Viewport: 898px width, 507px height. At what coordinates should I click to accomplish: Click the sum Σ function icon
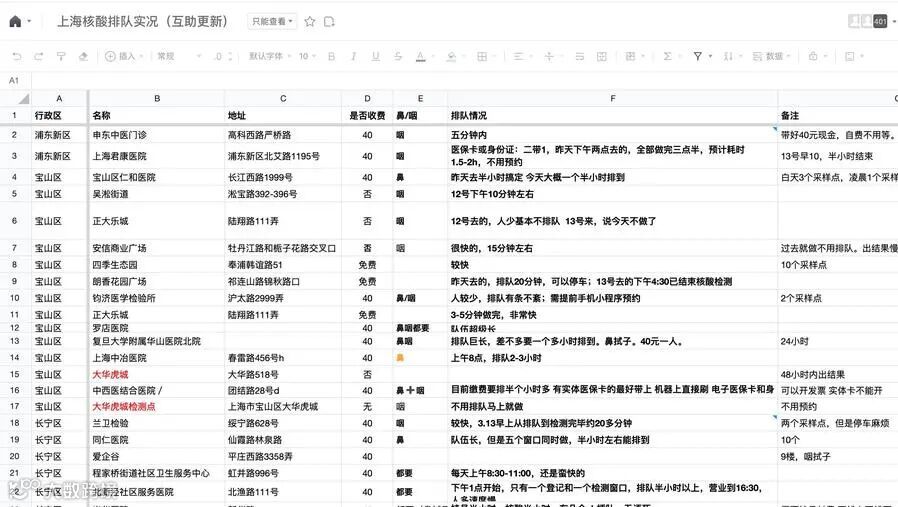[x=667, y=56]
